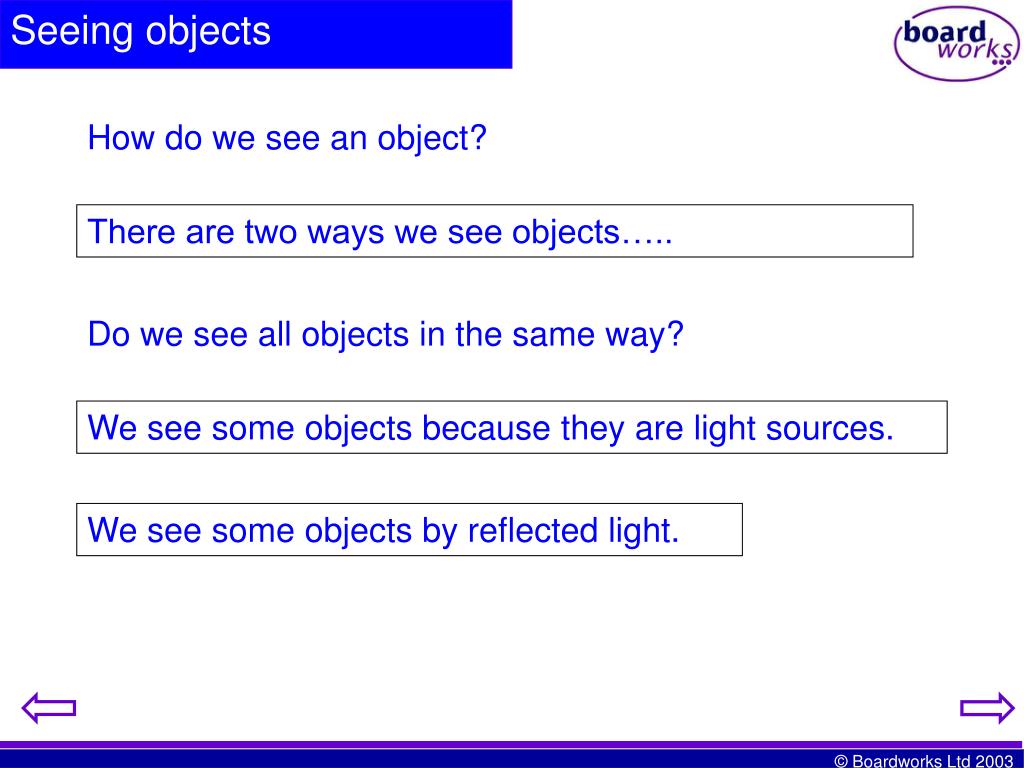Image resolution: width=1024 pixels, height=768 pixels.
Task: Select the 'reflected light' answer box
Action: [409, 530]
